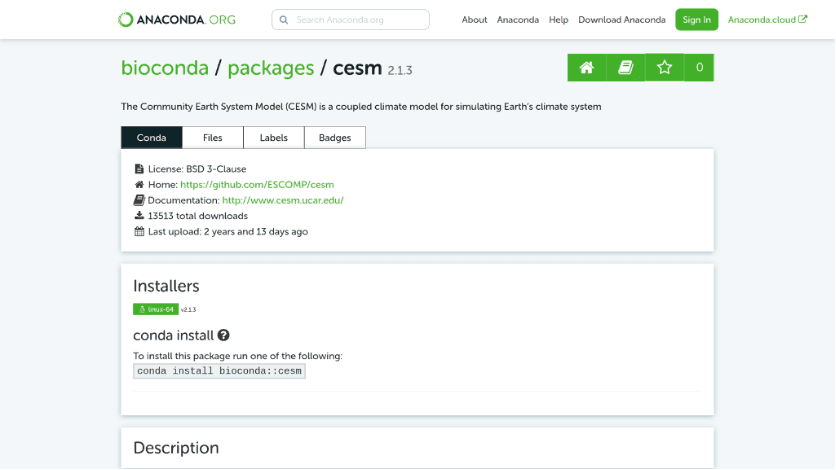Click the 'To install this package' instruction text
This screenshot has height=470, width=836.
(x=238, y=356)
